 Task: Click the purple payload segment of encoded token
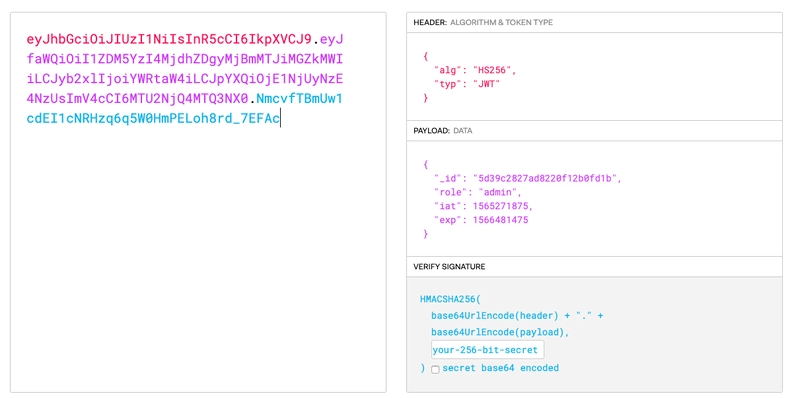pos(185,68)
